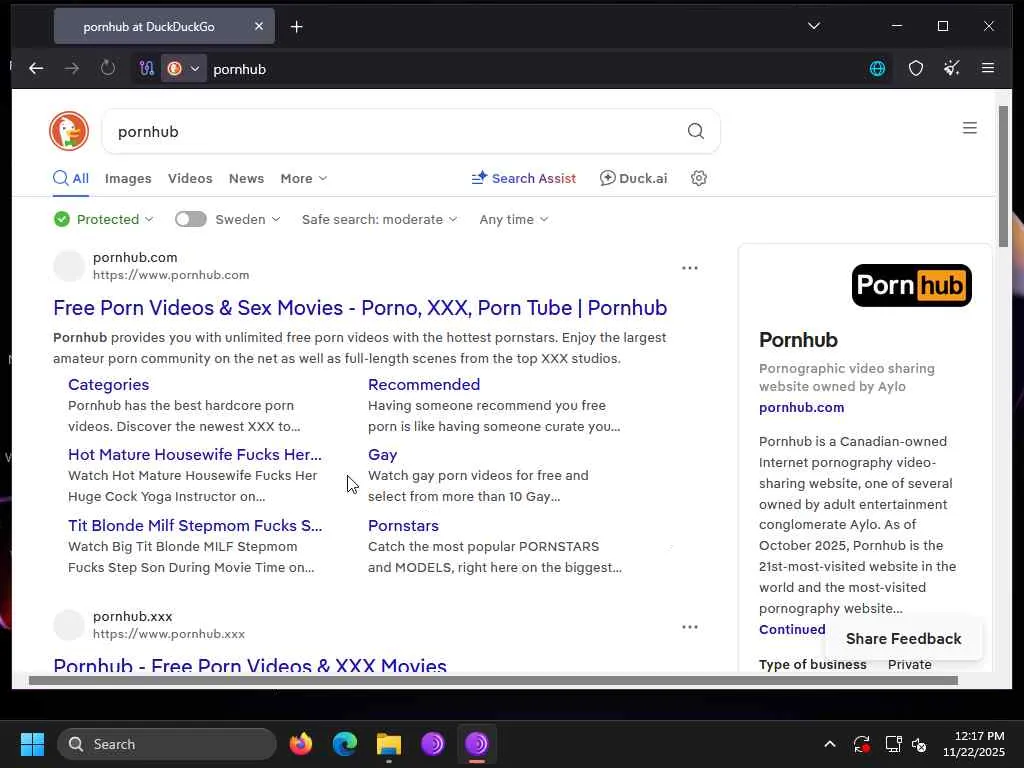This screenshot has width=1024, height=768.
Task: Click Continued to read more in info panel
Action: tap(792, 630)
